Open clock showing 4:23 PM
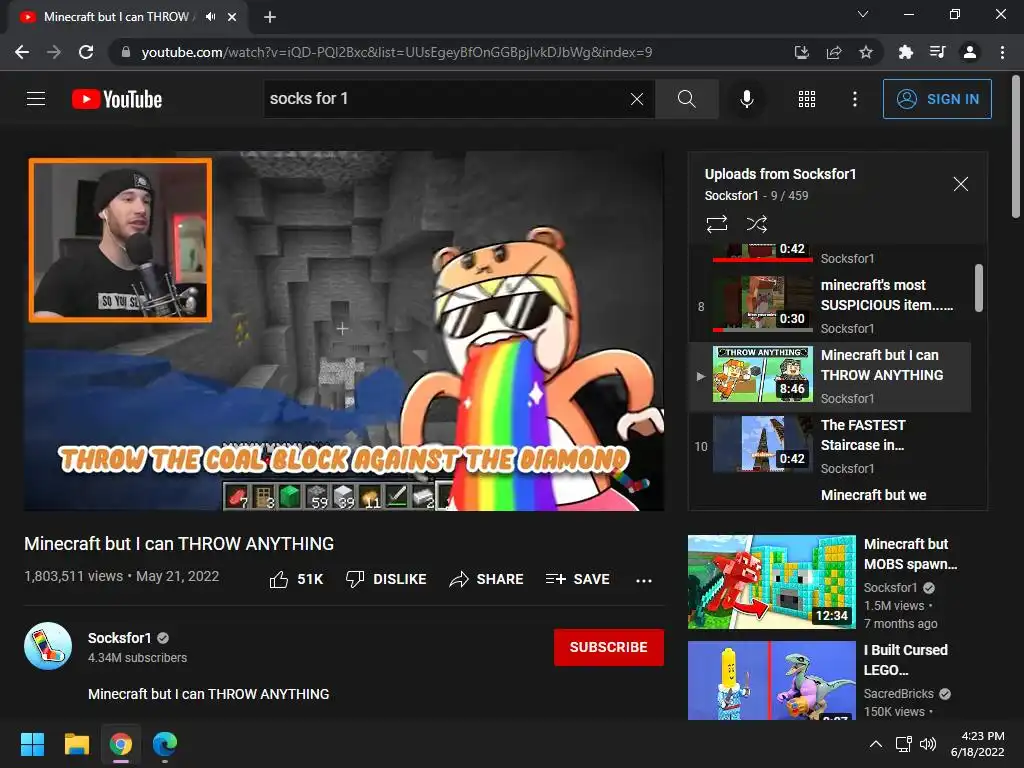The image size is (1024, 768). tap(977, 744)
